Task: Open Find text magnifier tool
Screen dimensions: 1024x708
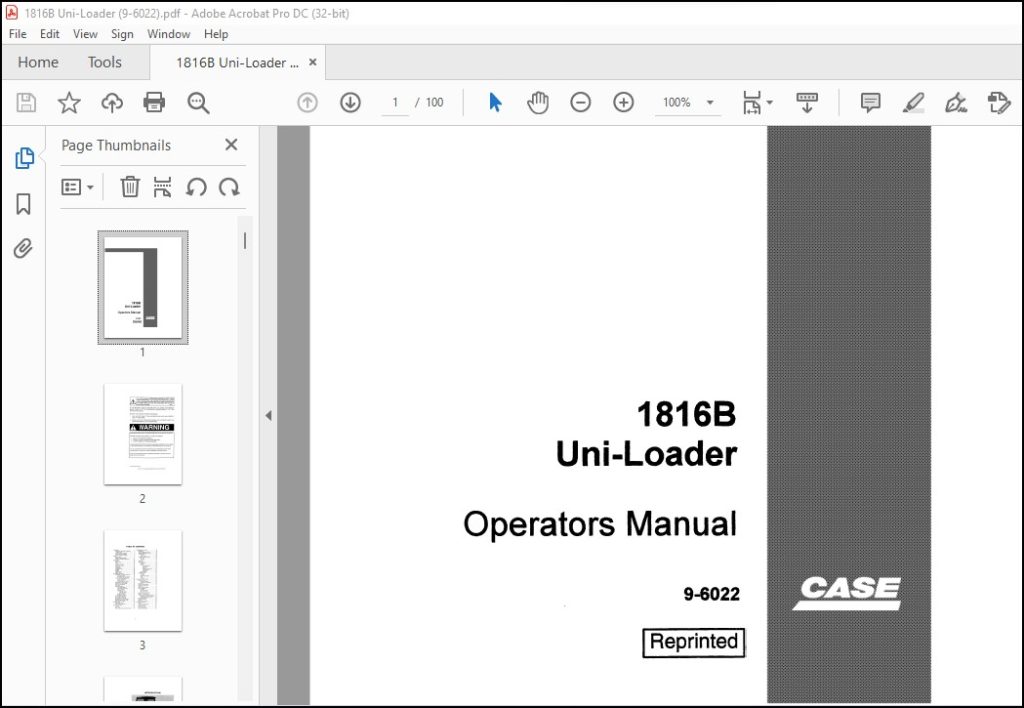Action: tap(198, 103)
